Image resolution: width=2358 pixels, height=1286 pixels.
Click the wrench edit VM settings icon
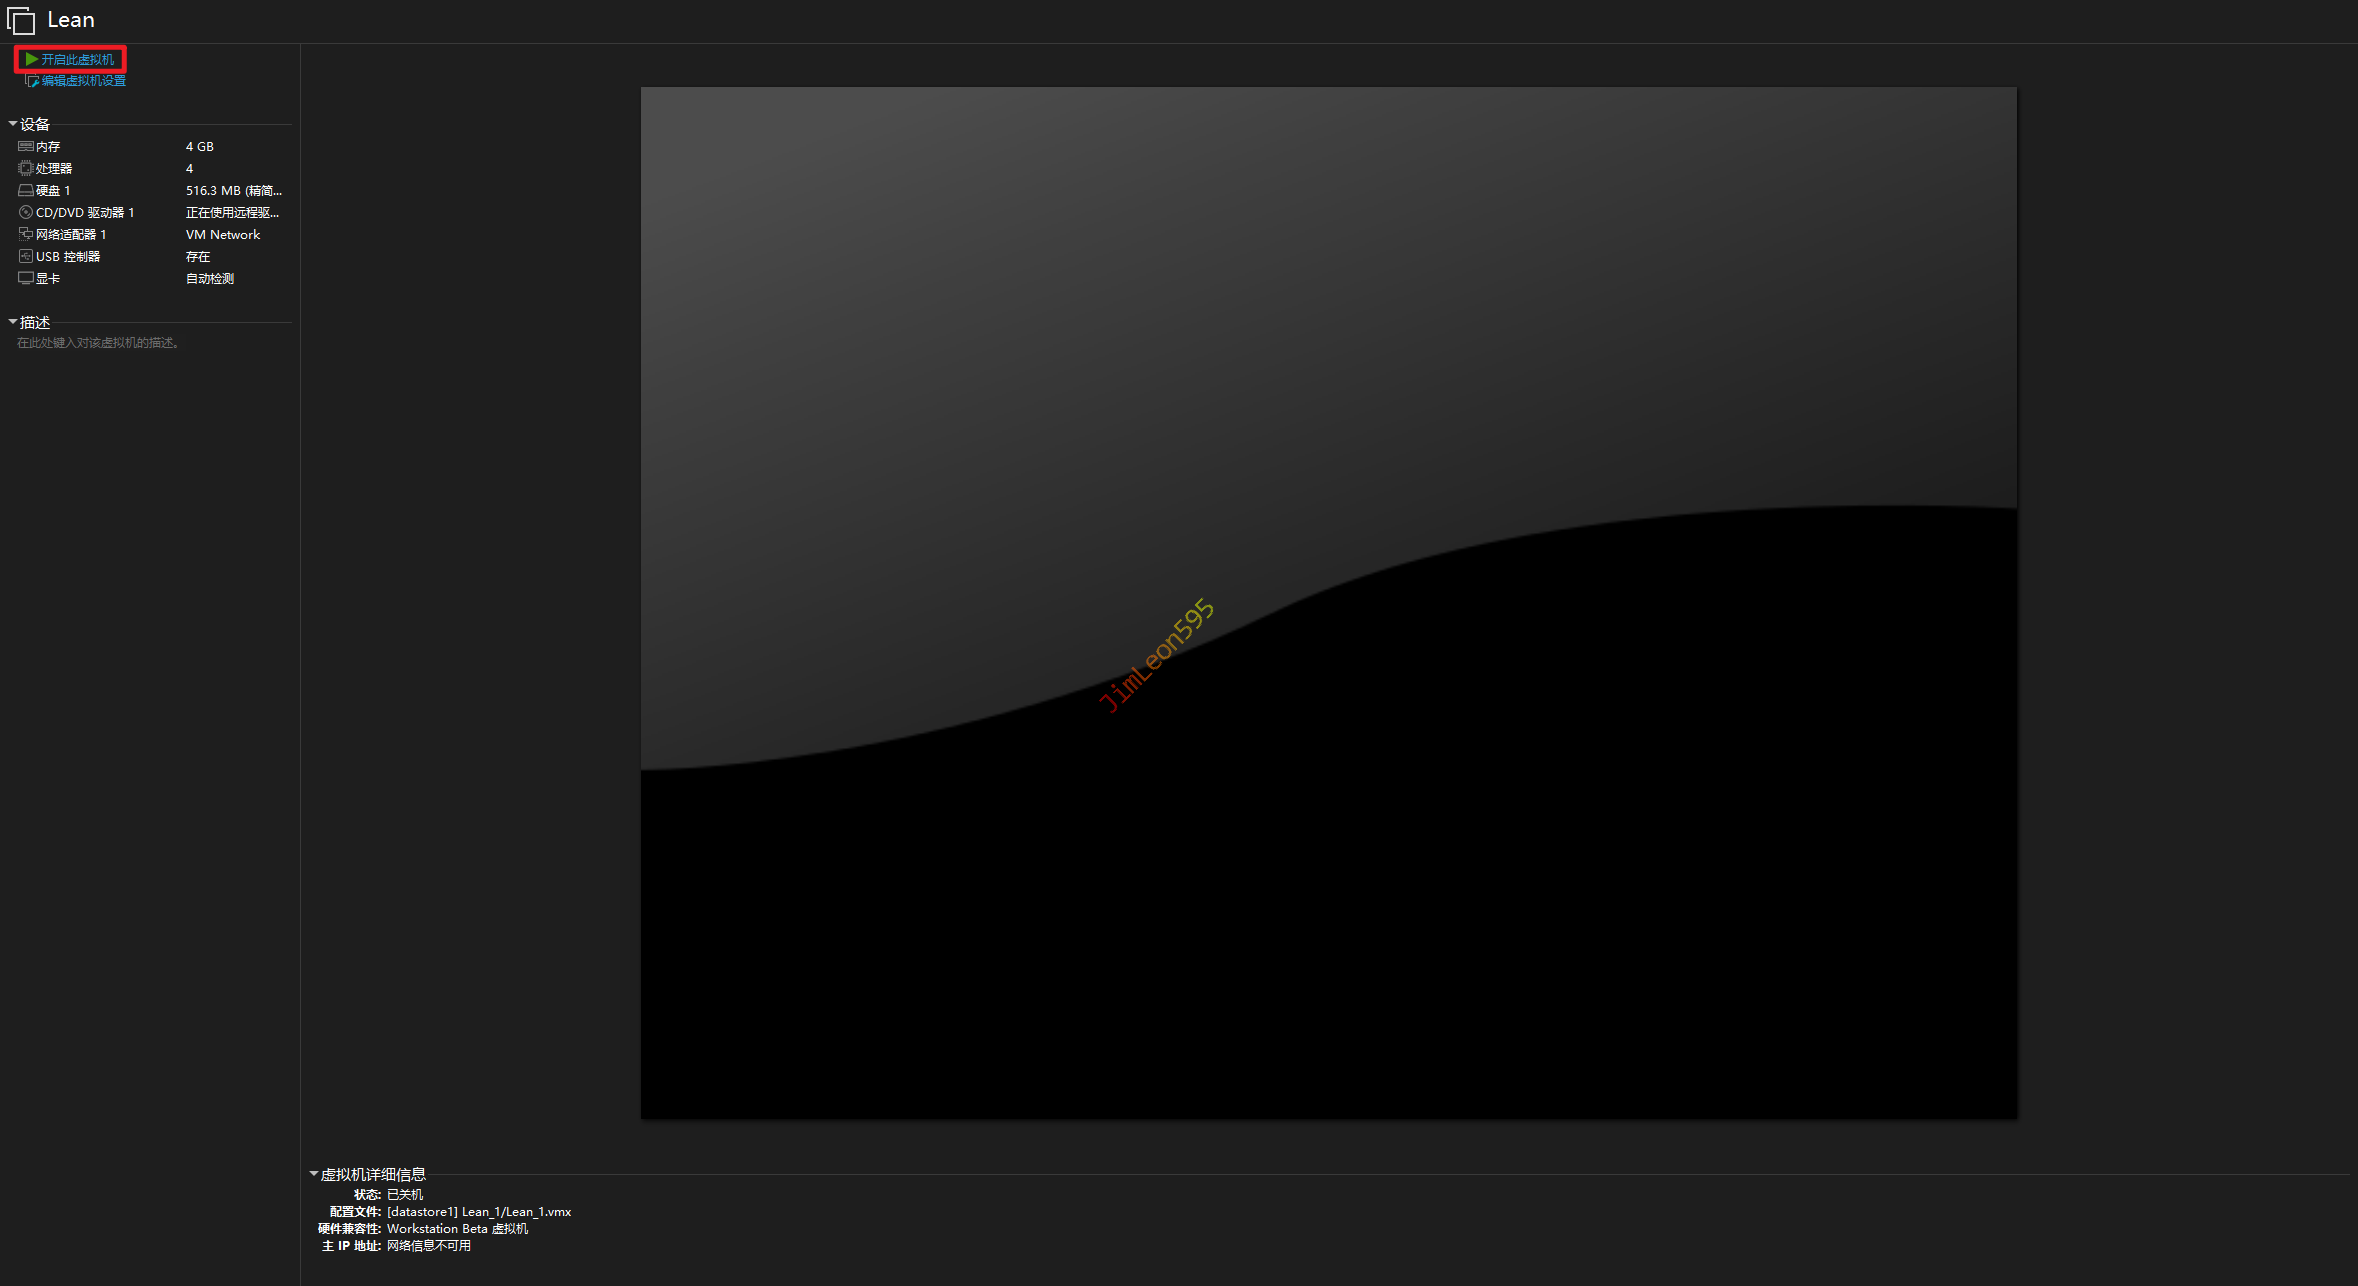tap(32, 81)
